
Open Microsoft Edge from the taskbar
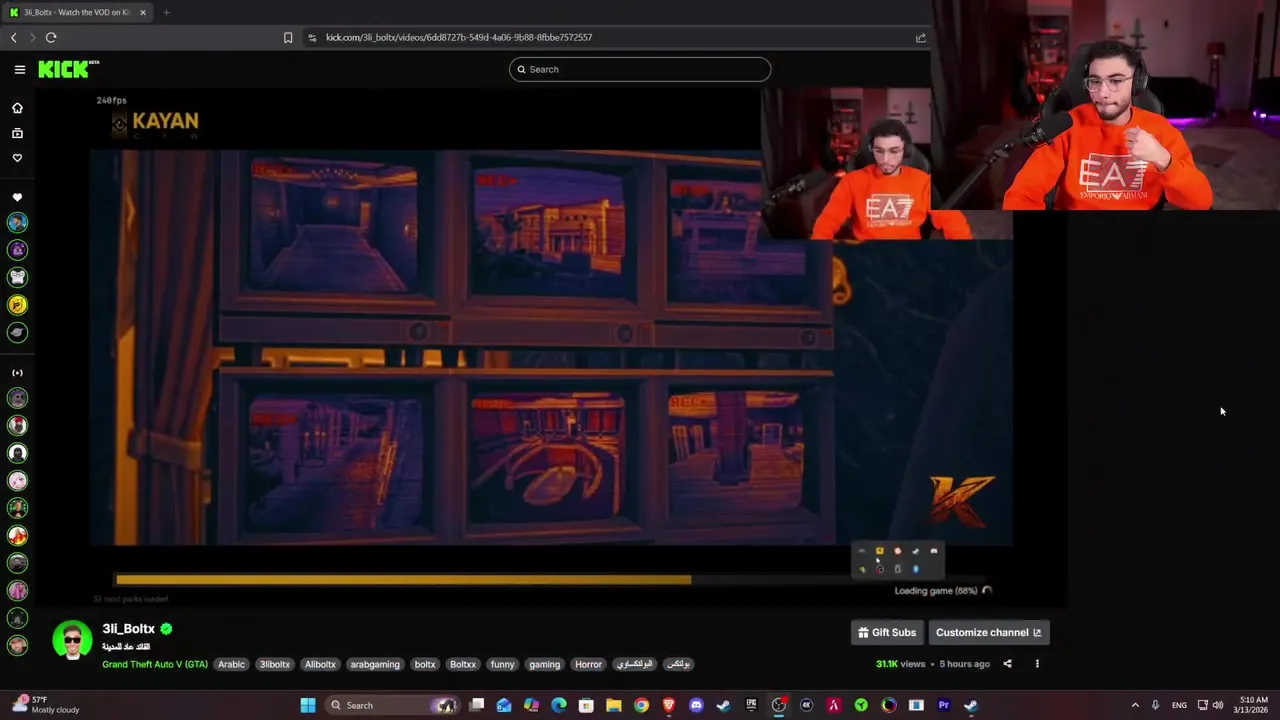(559, 705)
